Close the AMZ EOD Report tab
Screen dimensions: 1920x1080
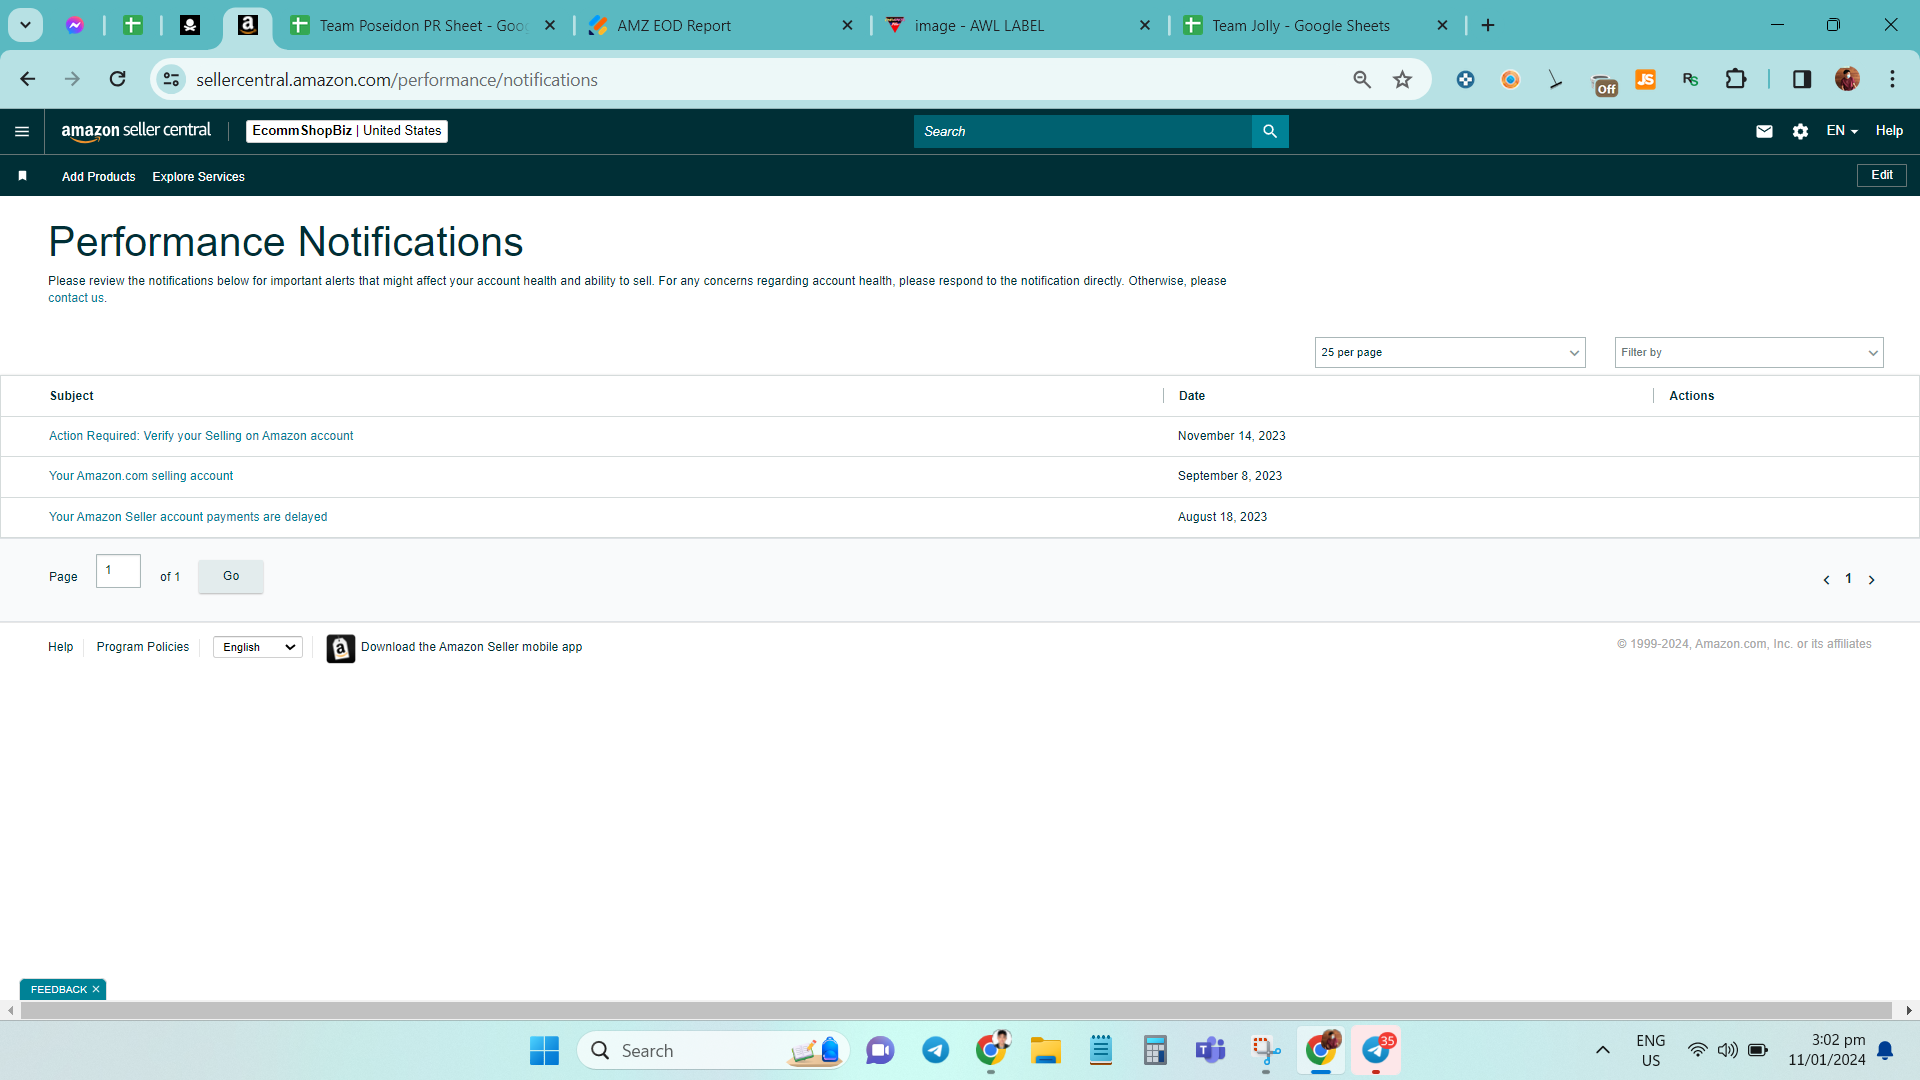(847, 26)
